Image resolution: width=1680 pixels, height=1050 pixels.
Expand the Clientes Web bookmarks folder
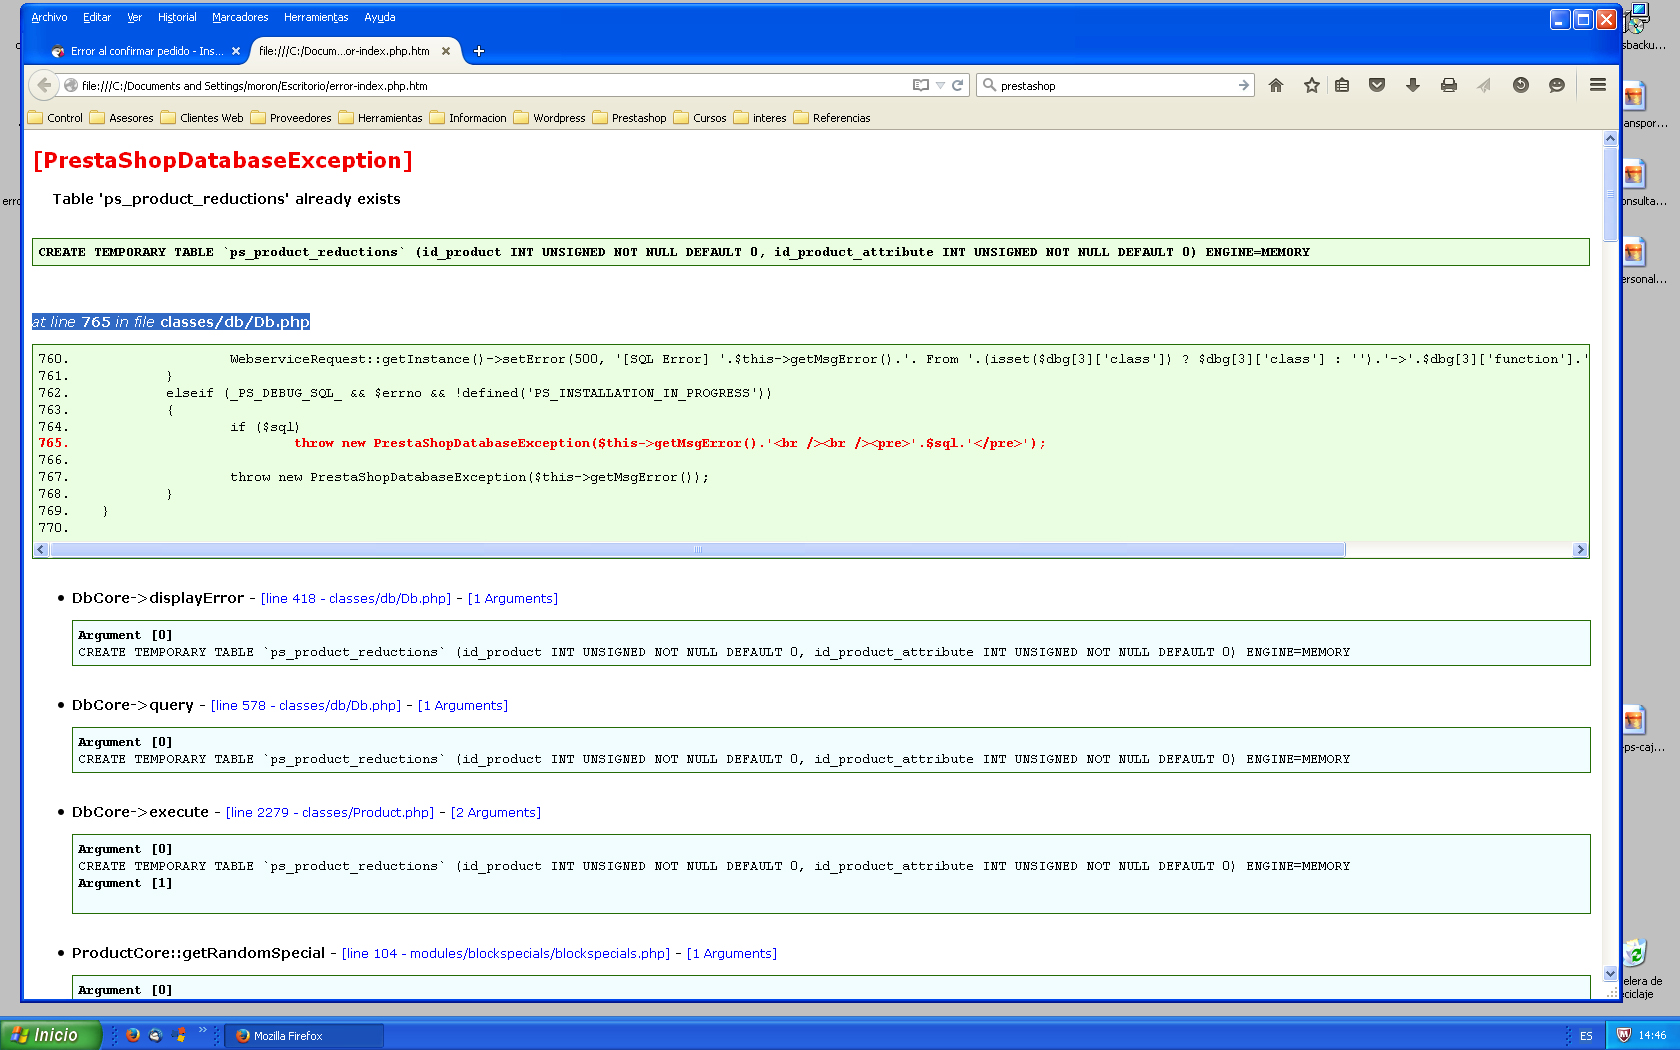[202, 118]
